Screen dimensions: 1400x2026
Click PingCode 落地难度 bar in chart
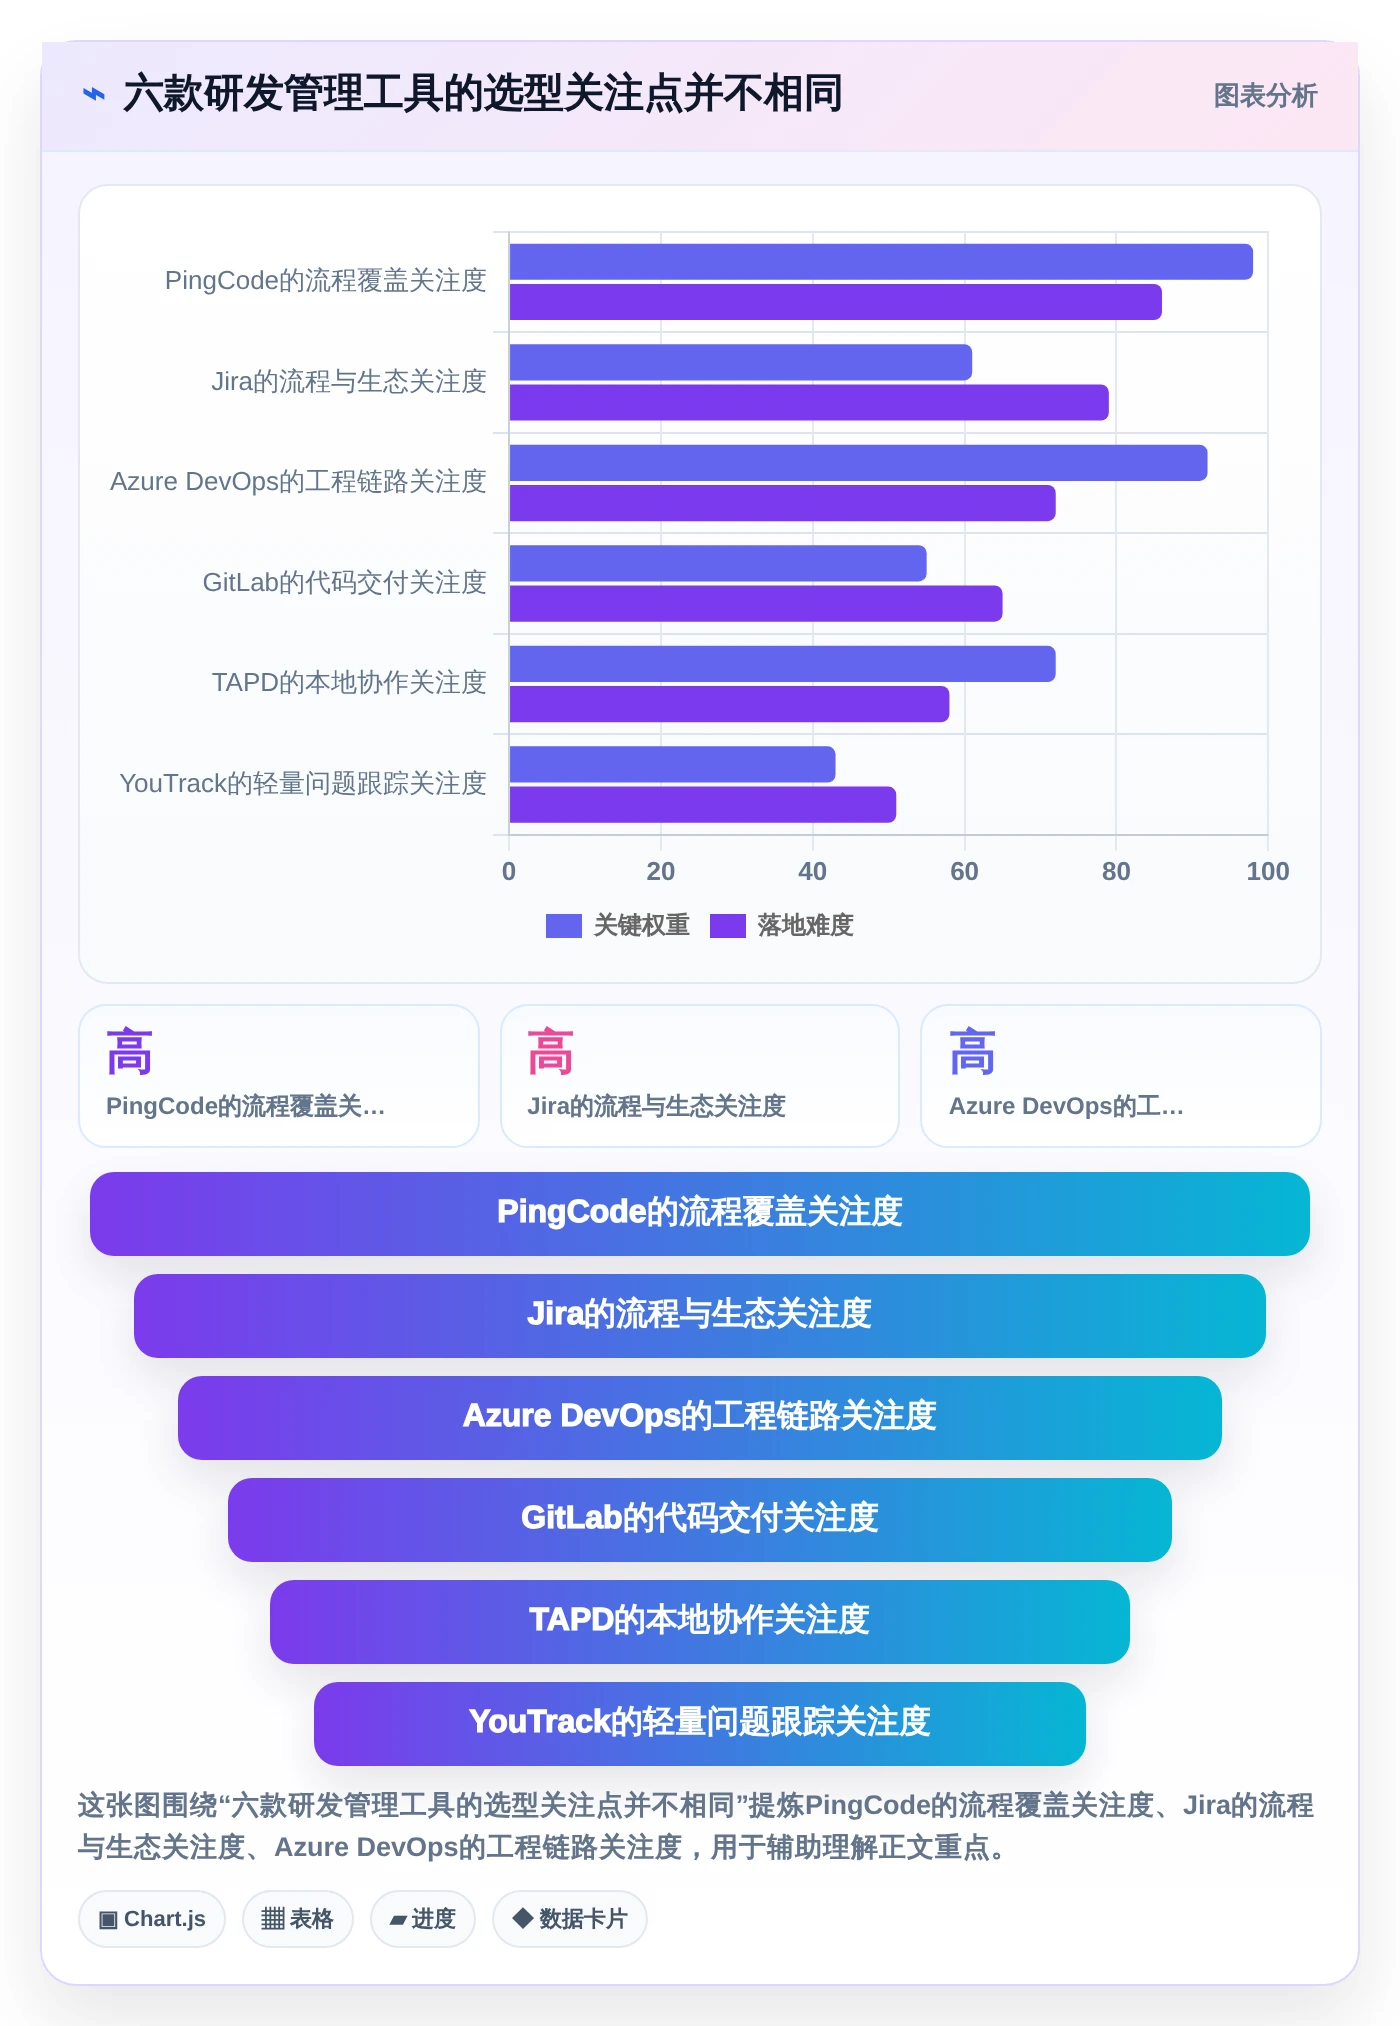coord(836,302)
